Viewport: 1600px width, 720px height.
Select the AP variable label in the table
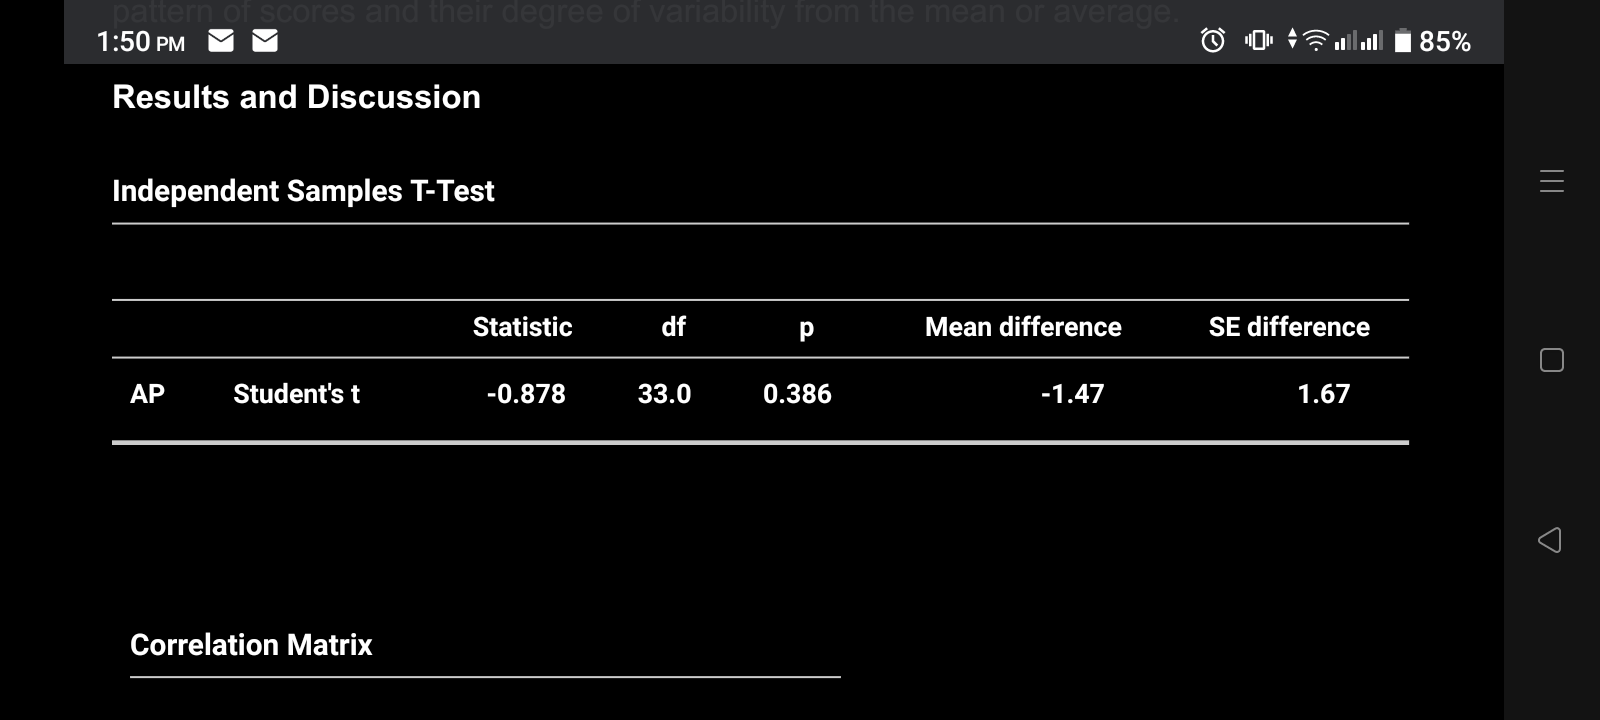pos(147,394)
